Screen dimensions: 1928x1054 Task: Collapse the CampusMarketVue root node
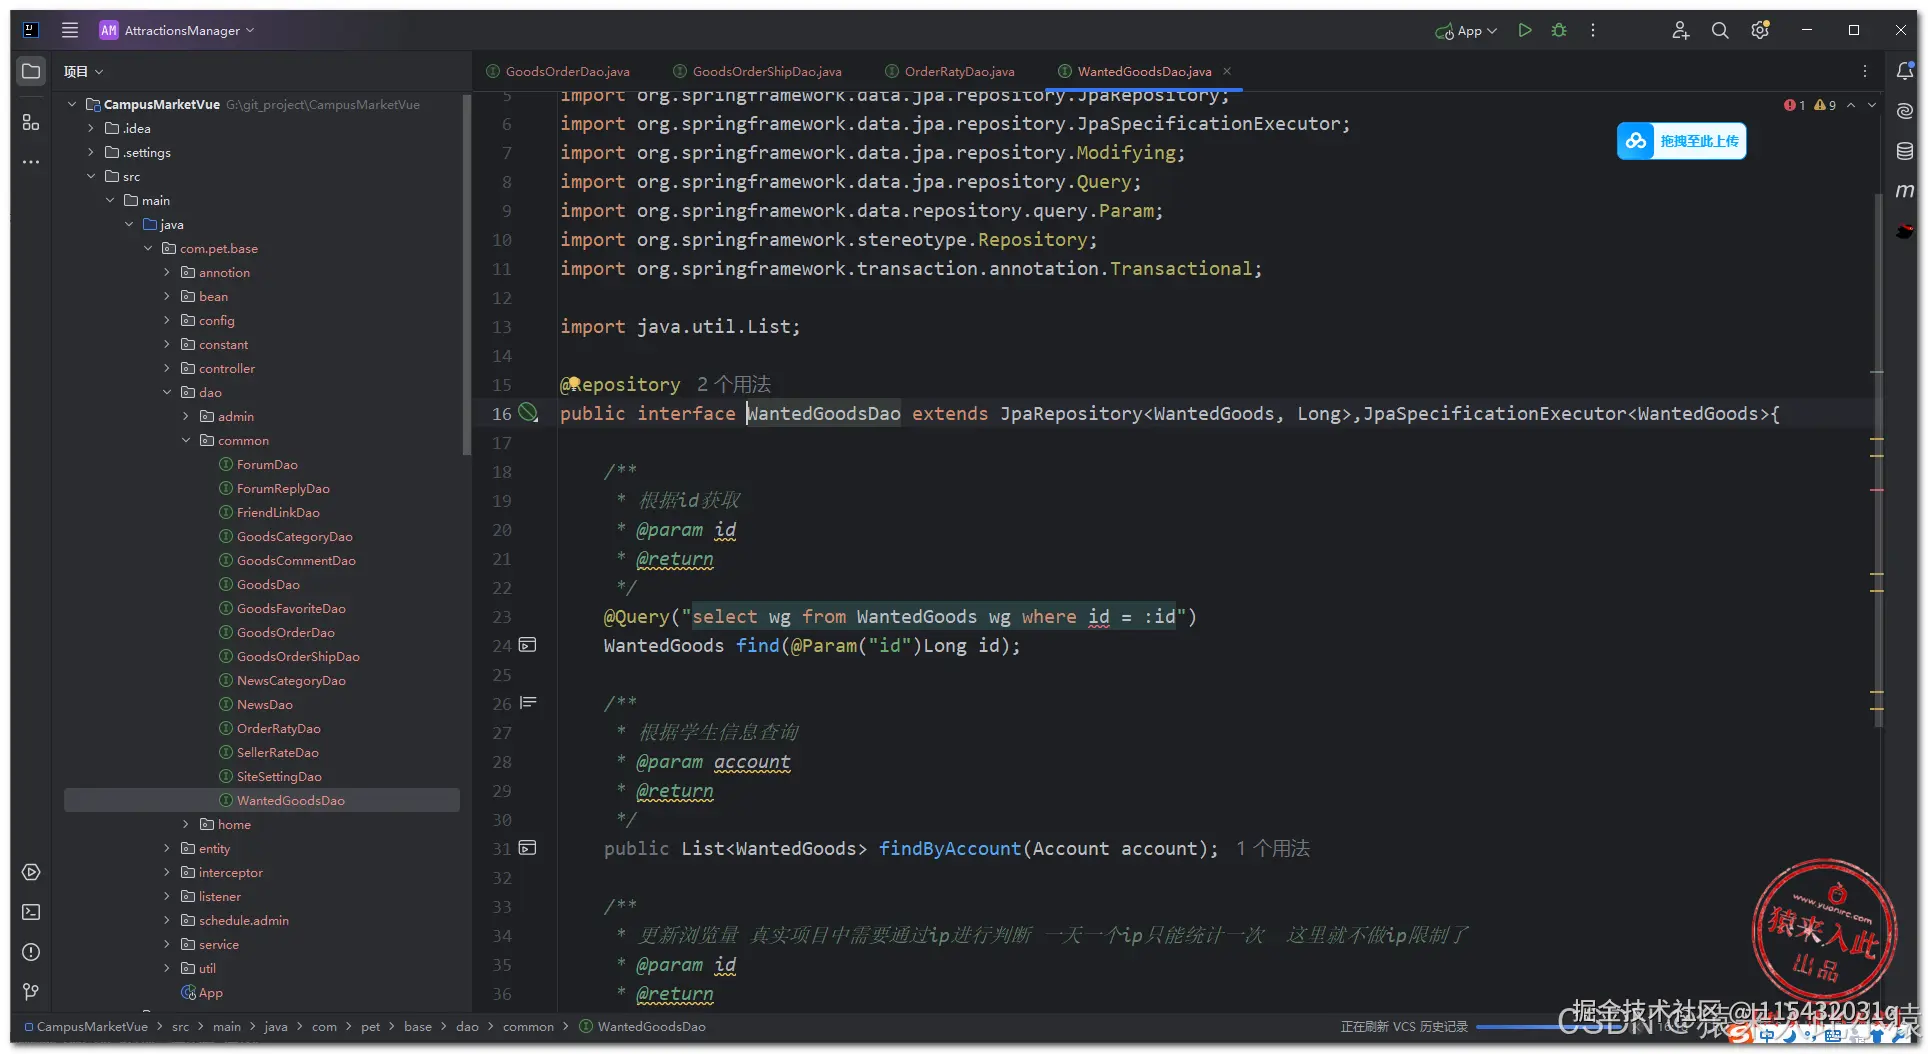coord(72,104)
